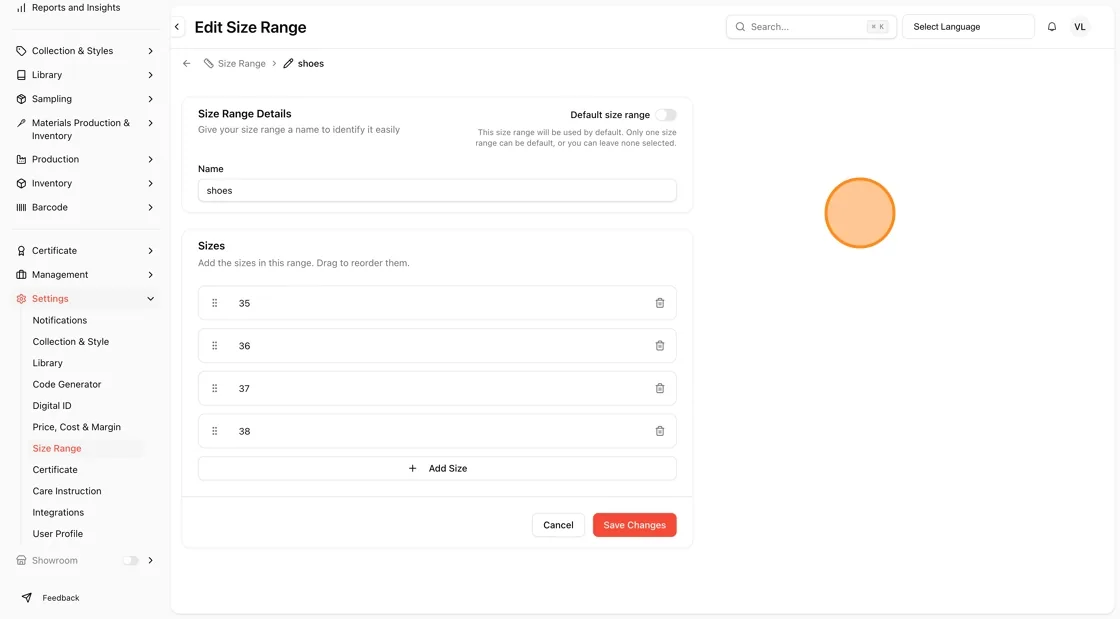Click the Settings gear icon

(21, 298)
